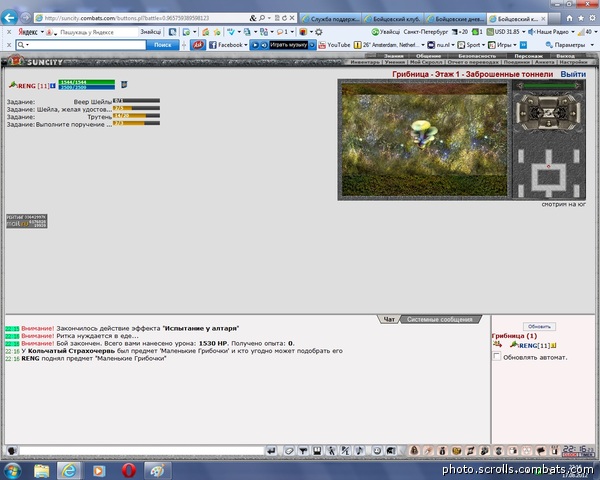Image resolution: width=600 pixels, height=480 pixels.
Task: Click the Facebook toolbar icon
Action: (x=213, y=45)
